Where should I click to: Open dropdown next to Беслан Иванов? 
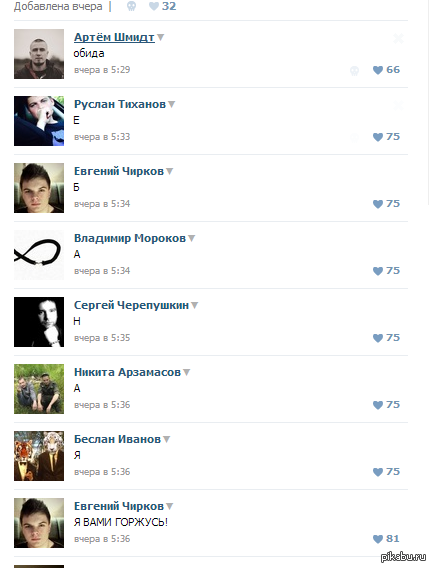pos(166,439)
